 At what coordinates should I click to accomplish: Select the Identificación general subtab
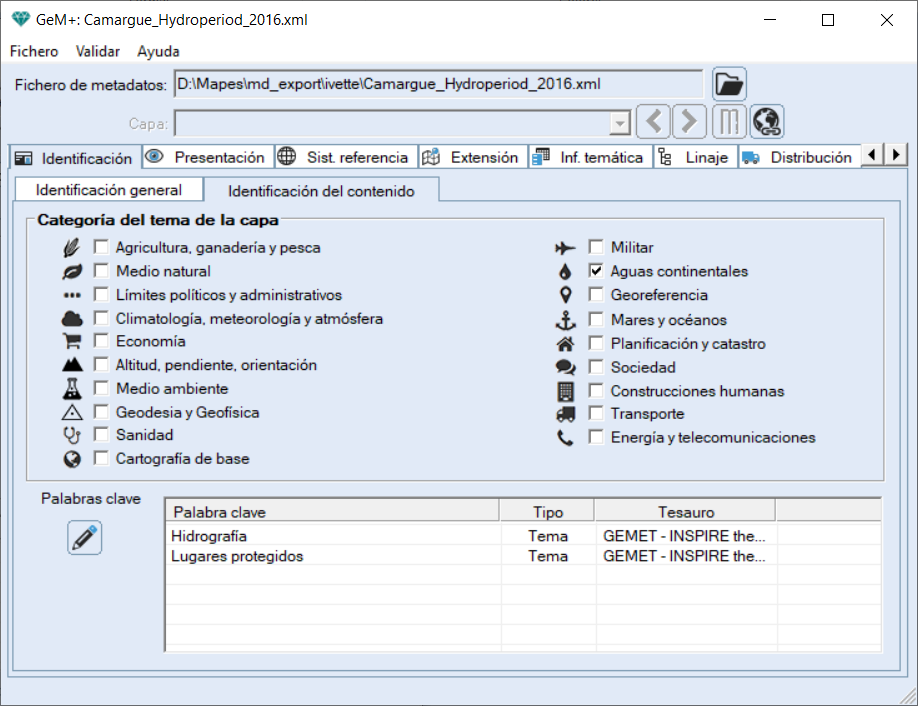point(108,190)
